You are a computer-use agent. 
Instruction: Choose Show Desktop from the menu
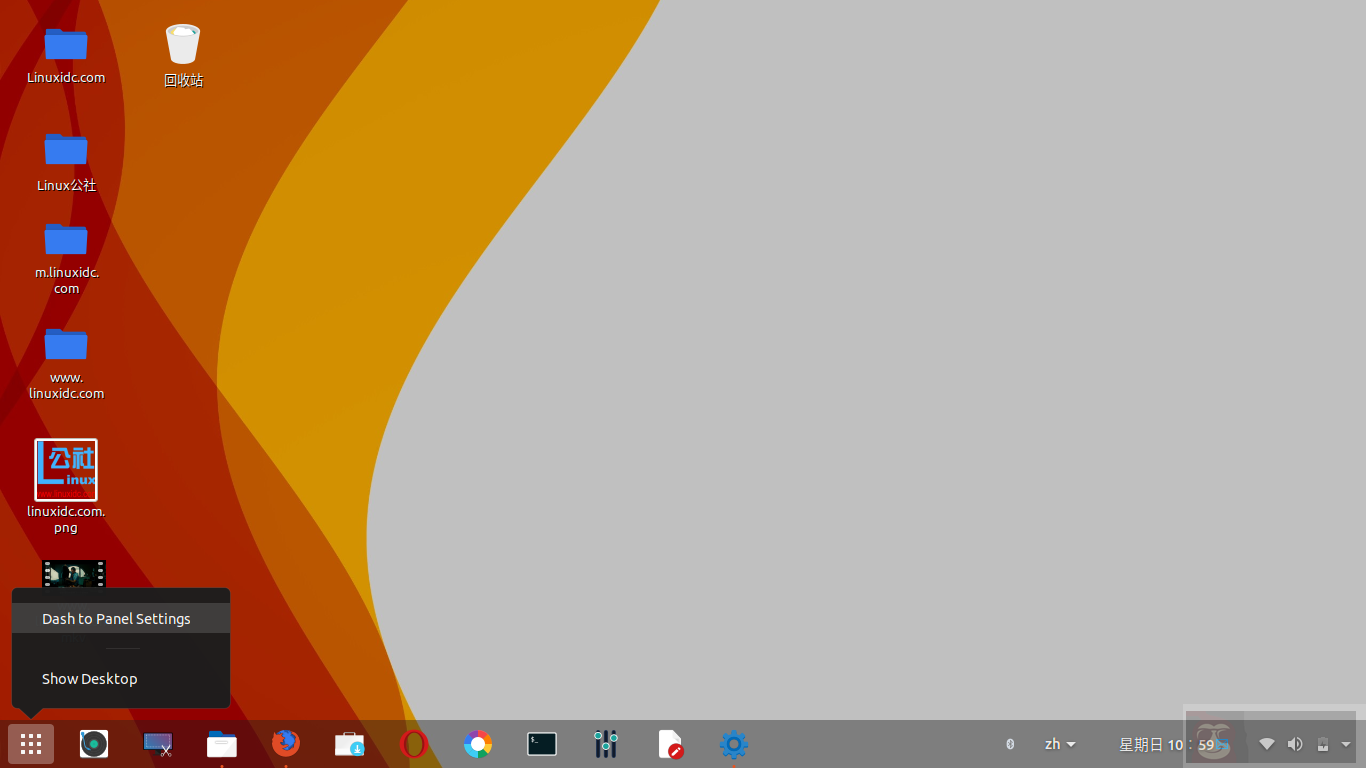pyautogui.click(x=89, y=679)
